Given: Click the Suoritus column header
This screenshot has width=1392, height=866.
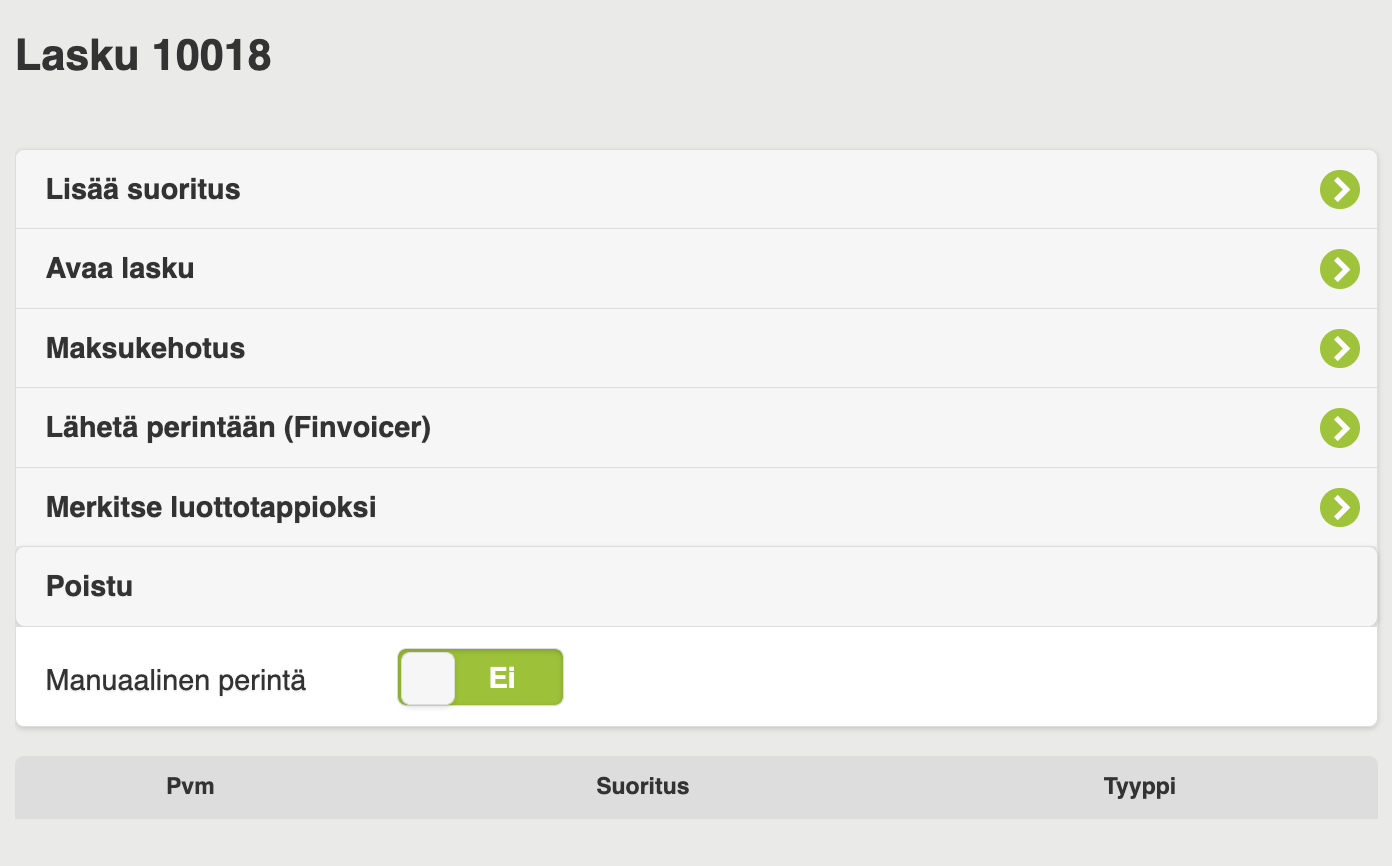Looking at the screenshot, I should point(643,786).
